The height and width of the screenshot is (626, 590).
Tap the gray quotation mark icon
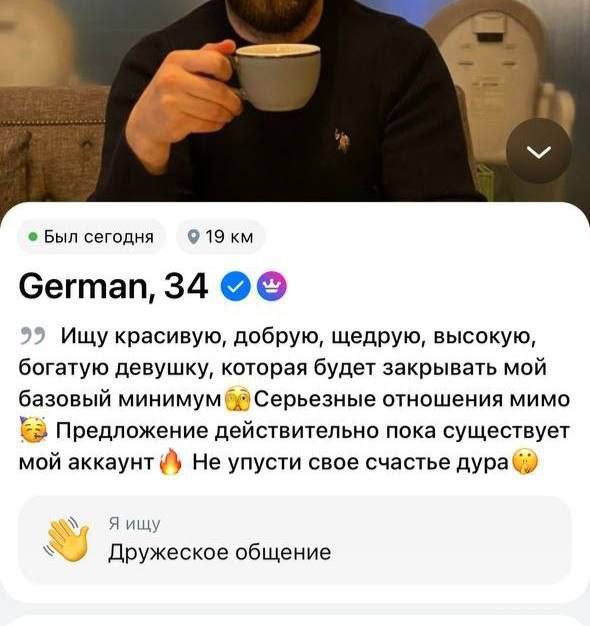(32, 336)
